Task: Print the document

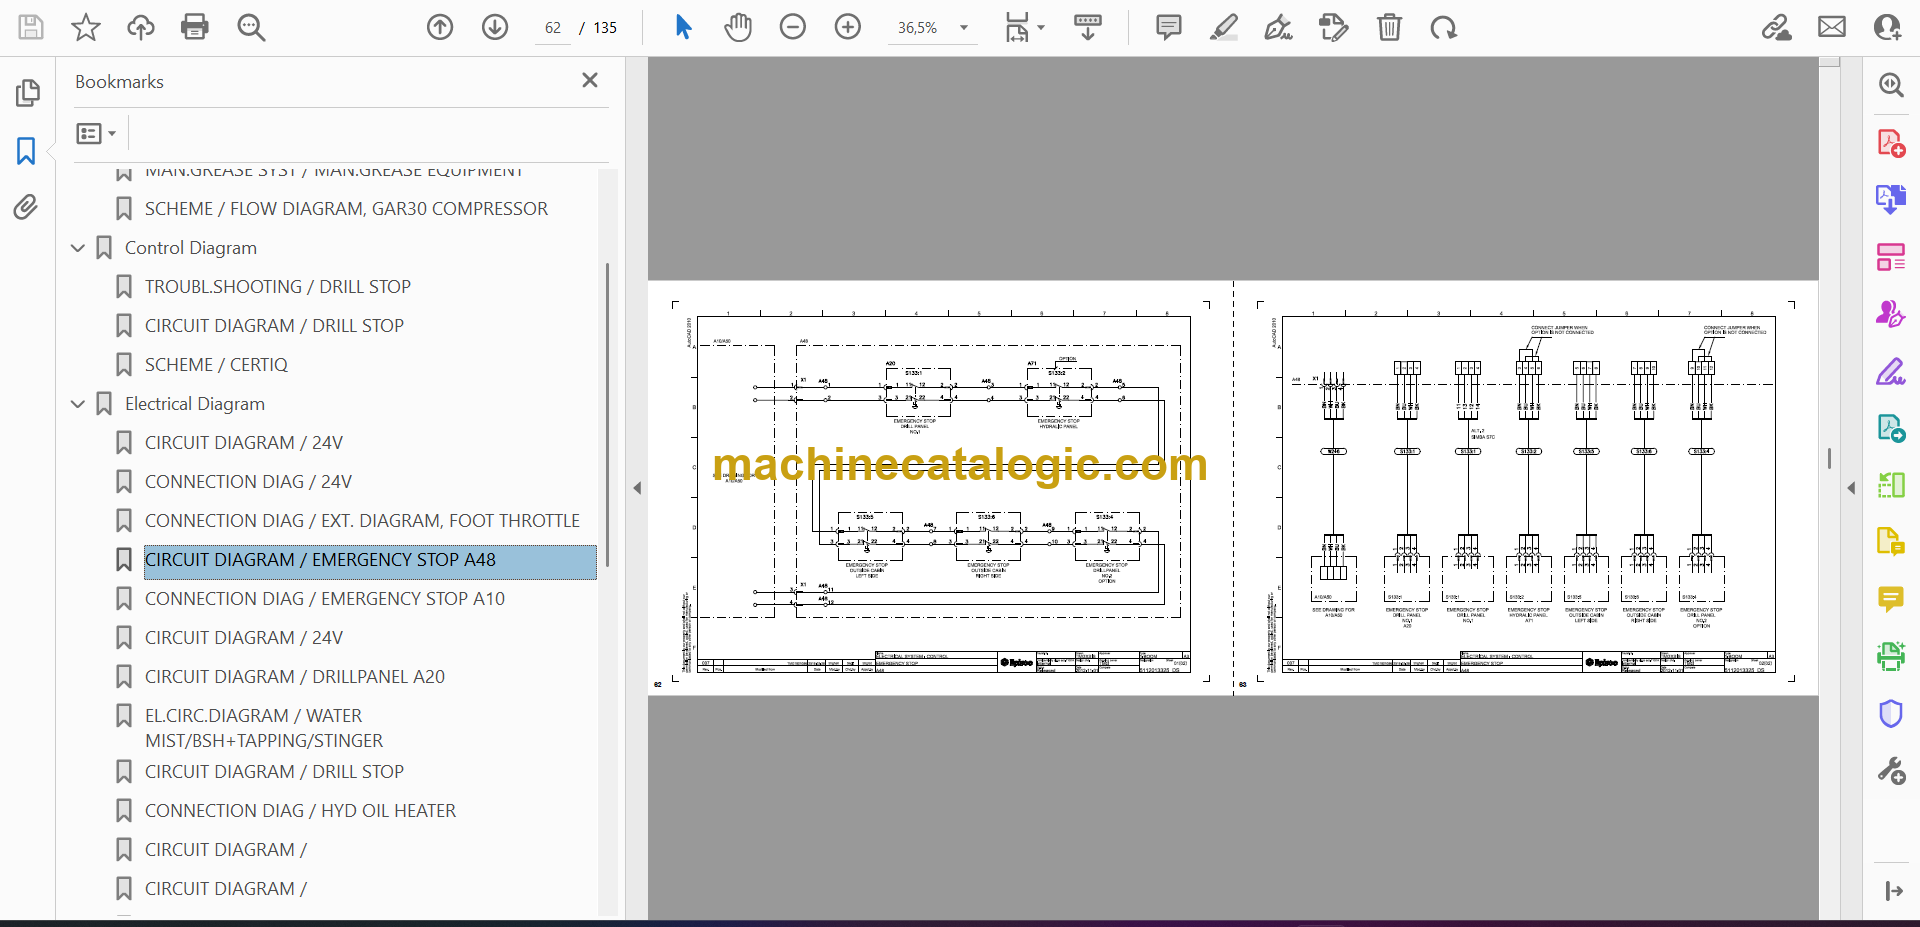Action: 195,27
